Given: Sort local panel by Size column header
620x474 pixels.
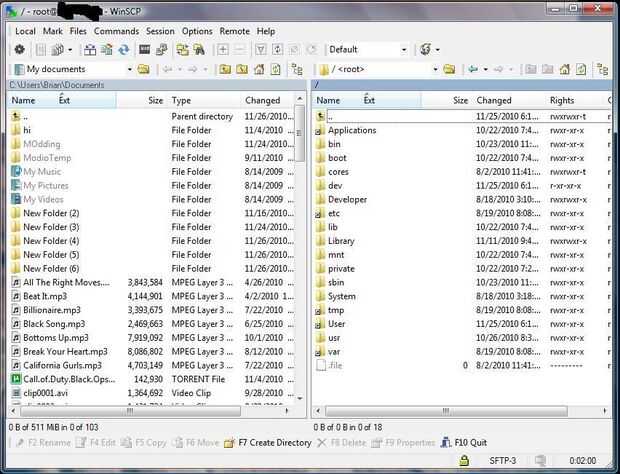Looking at the screenshot, I should (x=141, y=100).
